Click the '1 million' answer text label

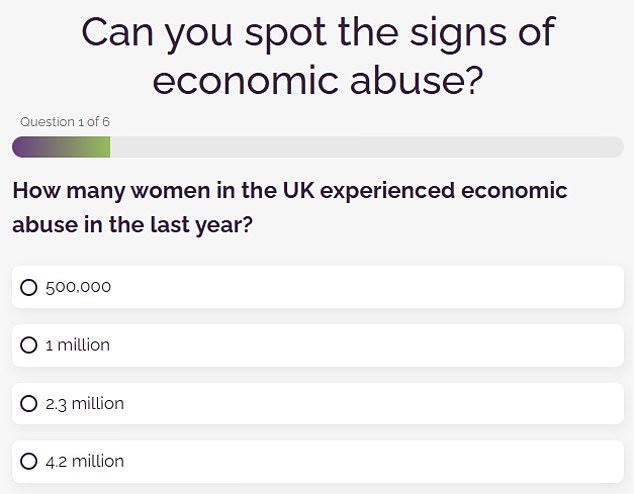pos(78,345)
